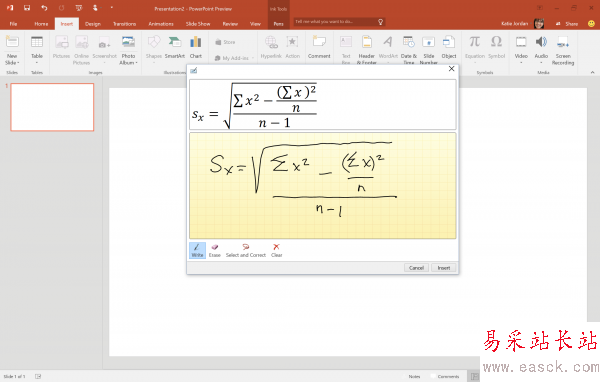Click the Share button
600x382 pixels.
[x=567, y=24]
